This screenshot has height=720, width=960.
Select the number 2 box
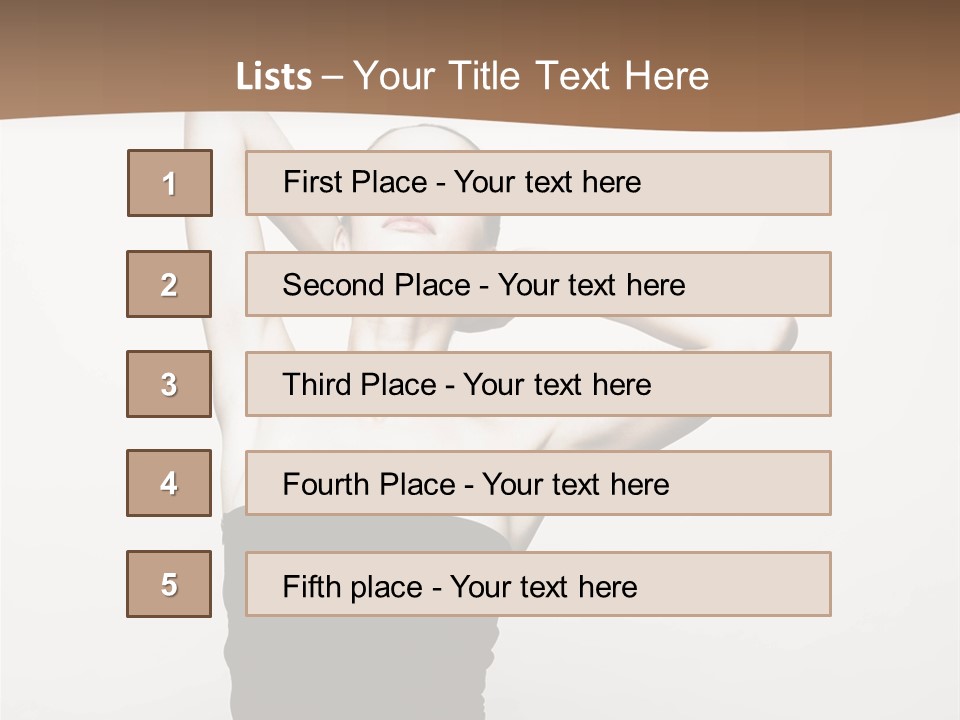click(x=169, y=284)
